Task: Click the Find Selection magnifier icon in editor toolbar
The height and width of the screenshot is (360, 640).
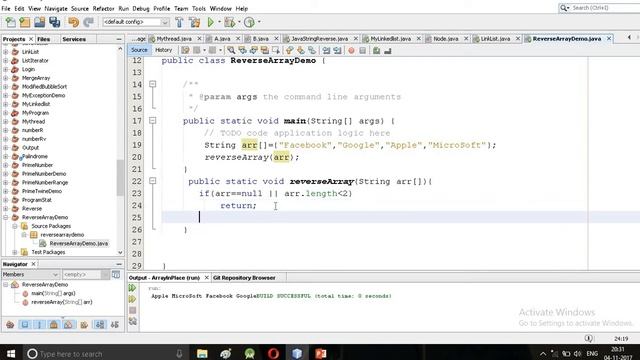Action: tap(231, 50)
